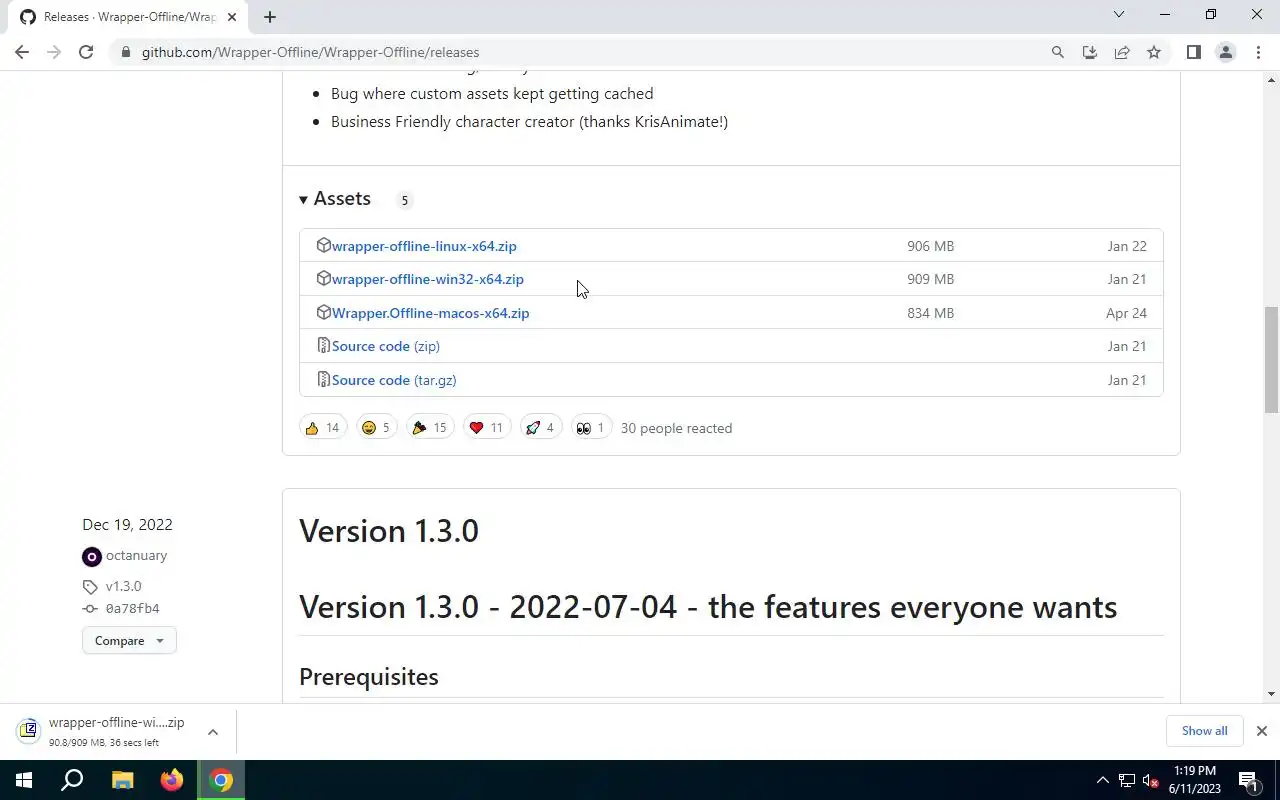
Task: Select the 'Dec 19, 2022' release date
Action: (x=127, y=525)
